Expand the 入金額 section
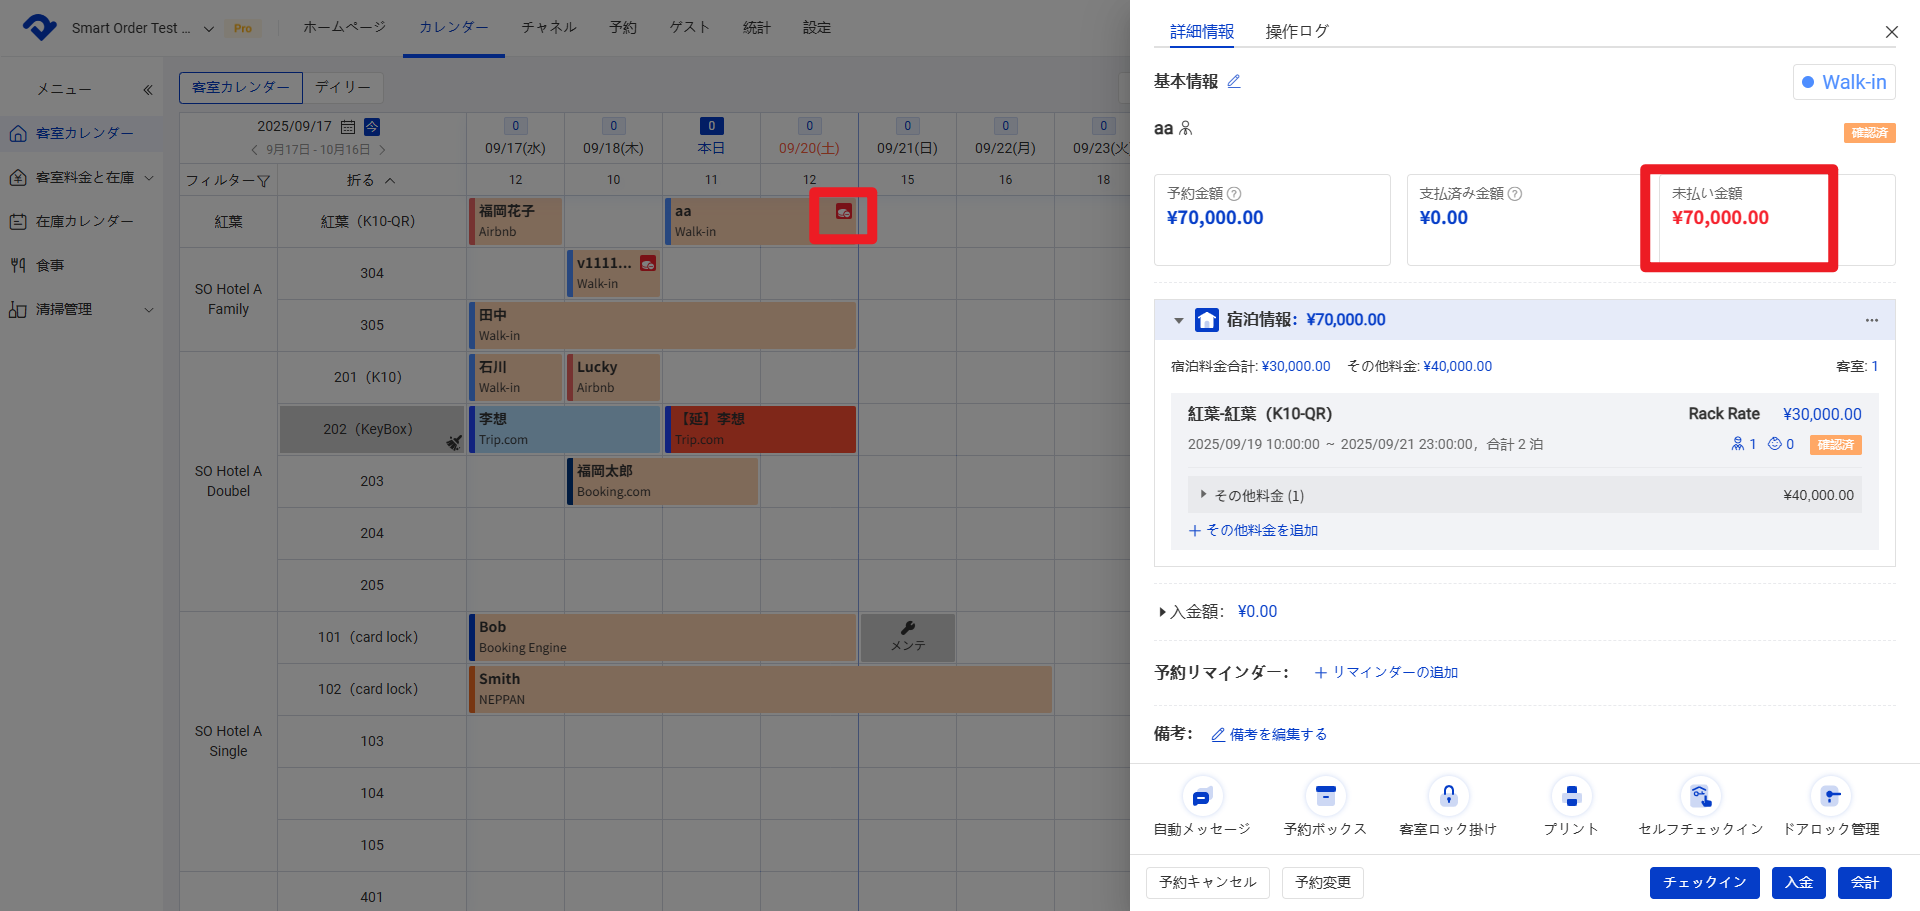 tap(1162, 612)
